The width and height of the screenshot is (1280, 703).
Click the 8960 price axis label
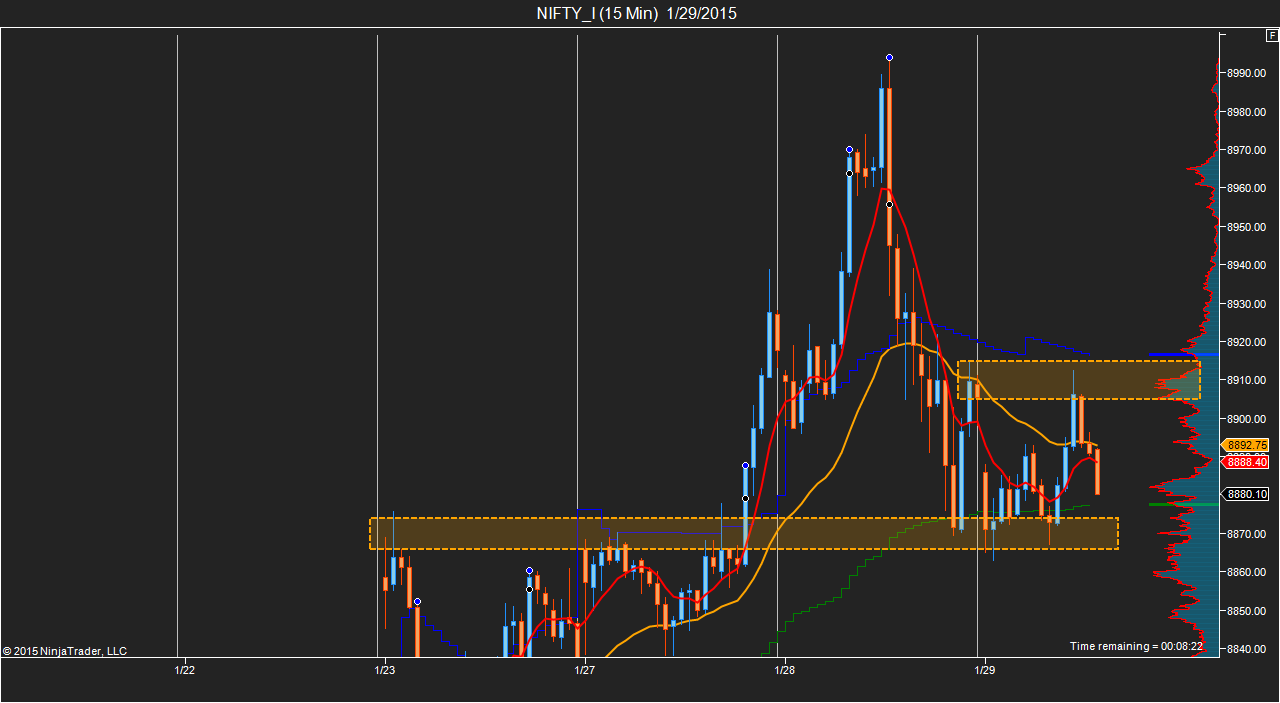pos(1246,188)
